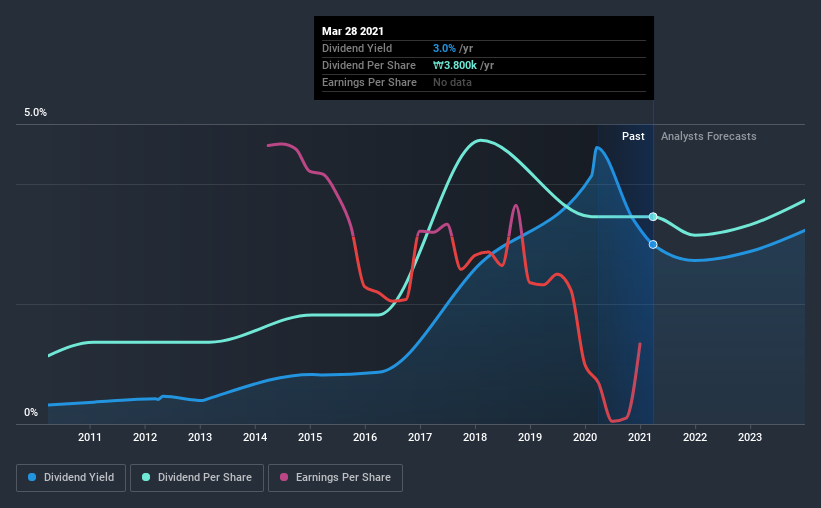Image resolution: width=821 pixels, height=508 pixels.
Task: Click the pink Earnings Per Share legend dot
Action: [284, 477]
